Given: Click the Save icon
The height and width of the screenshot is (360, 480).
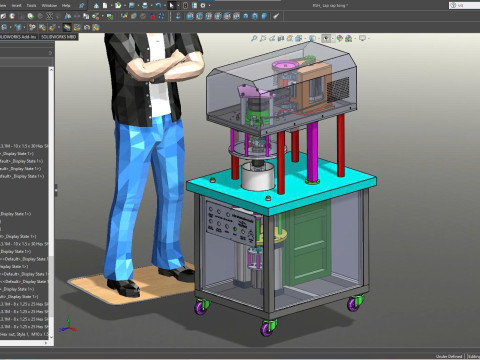Looking at the screenshot, I should 132,6.
